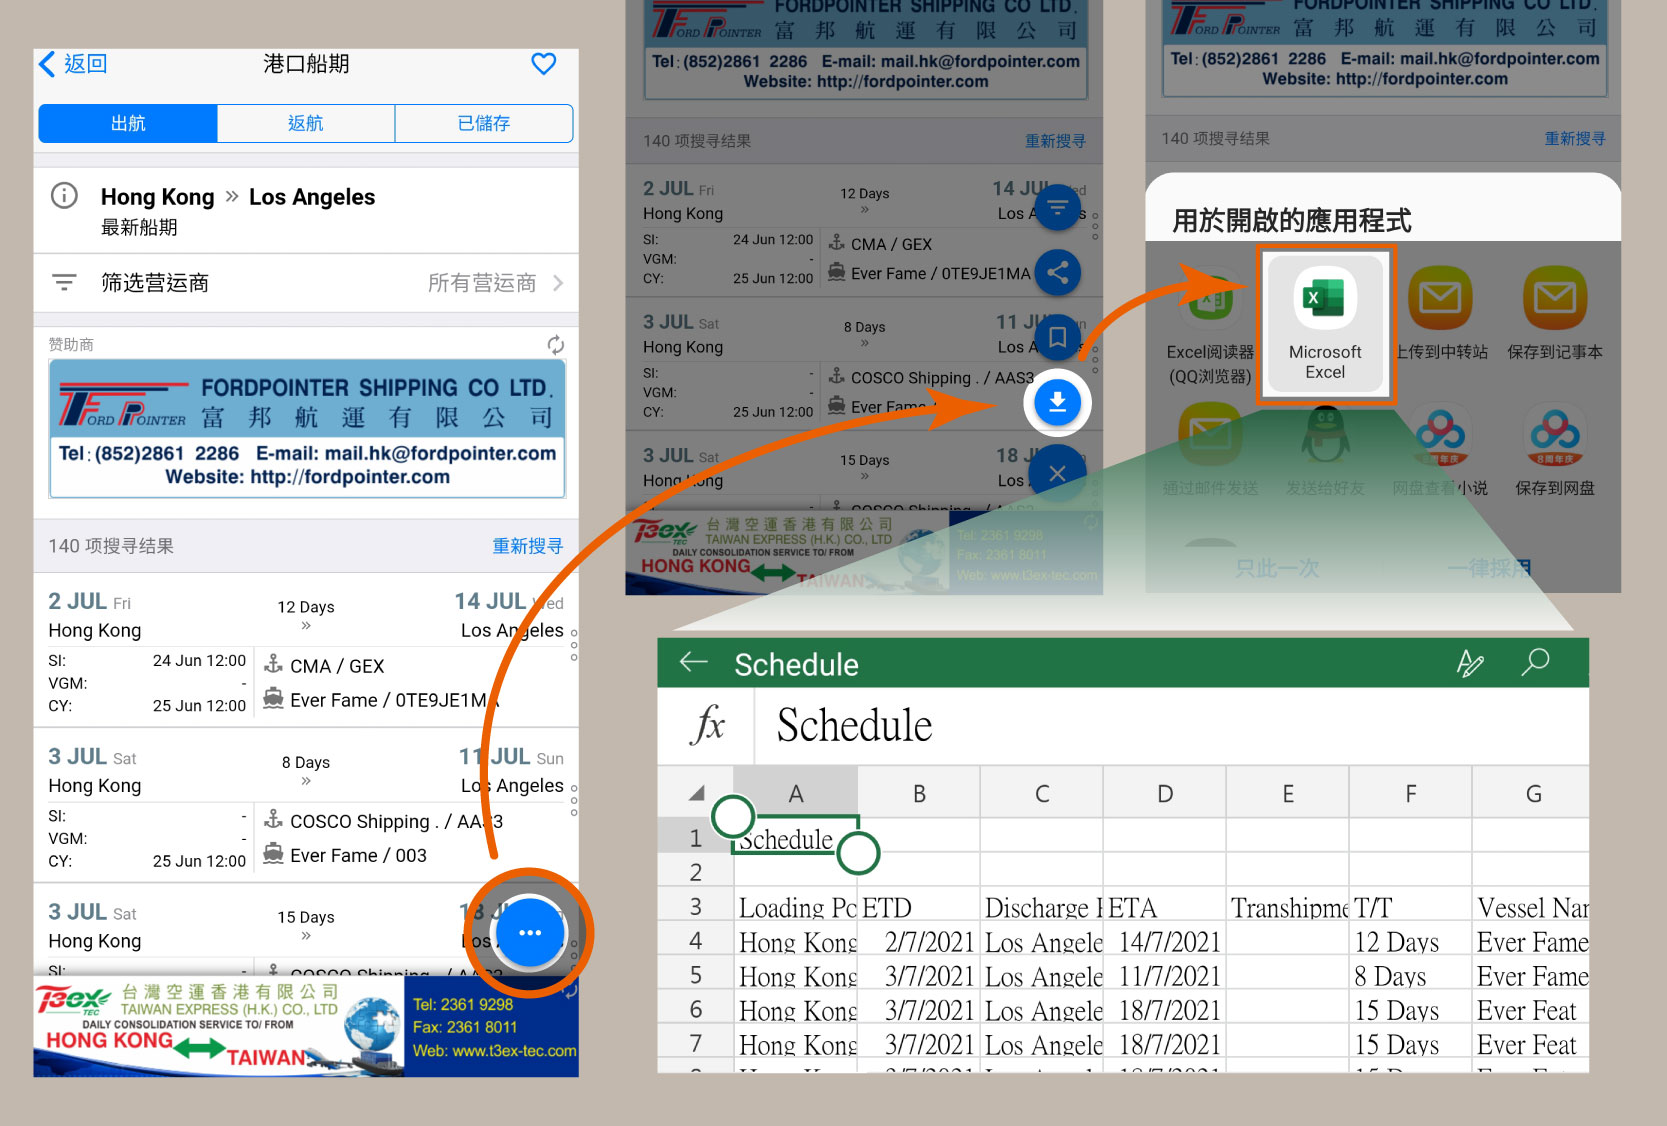Tap the search magnifier in Excel header
This screenshot has width=1667, height=1126.
[x=1535, y=662]
